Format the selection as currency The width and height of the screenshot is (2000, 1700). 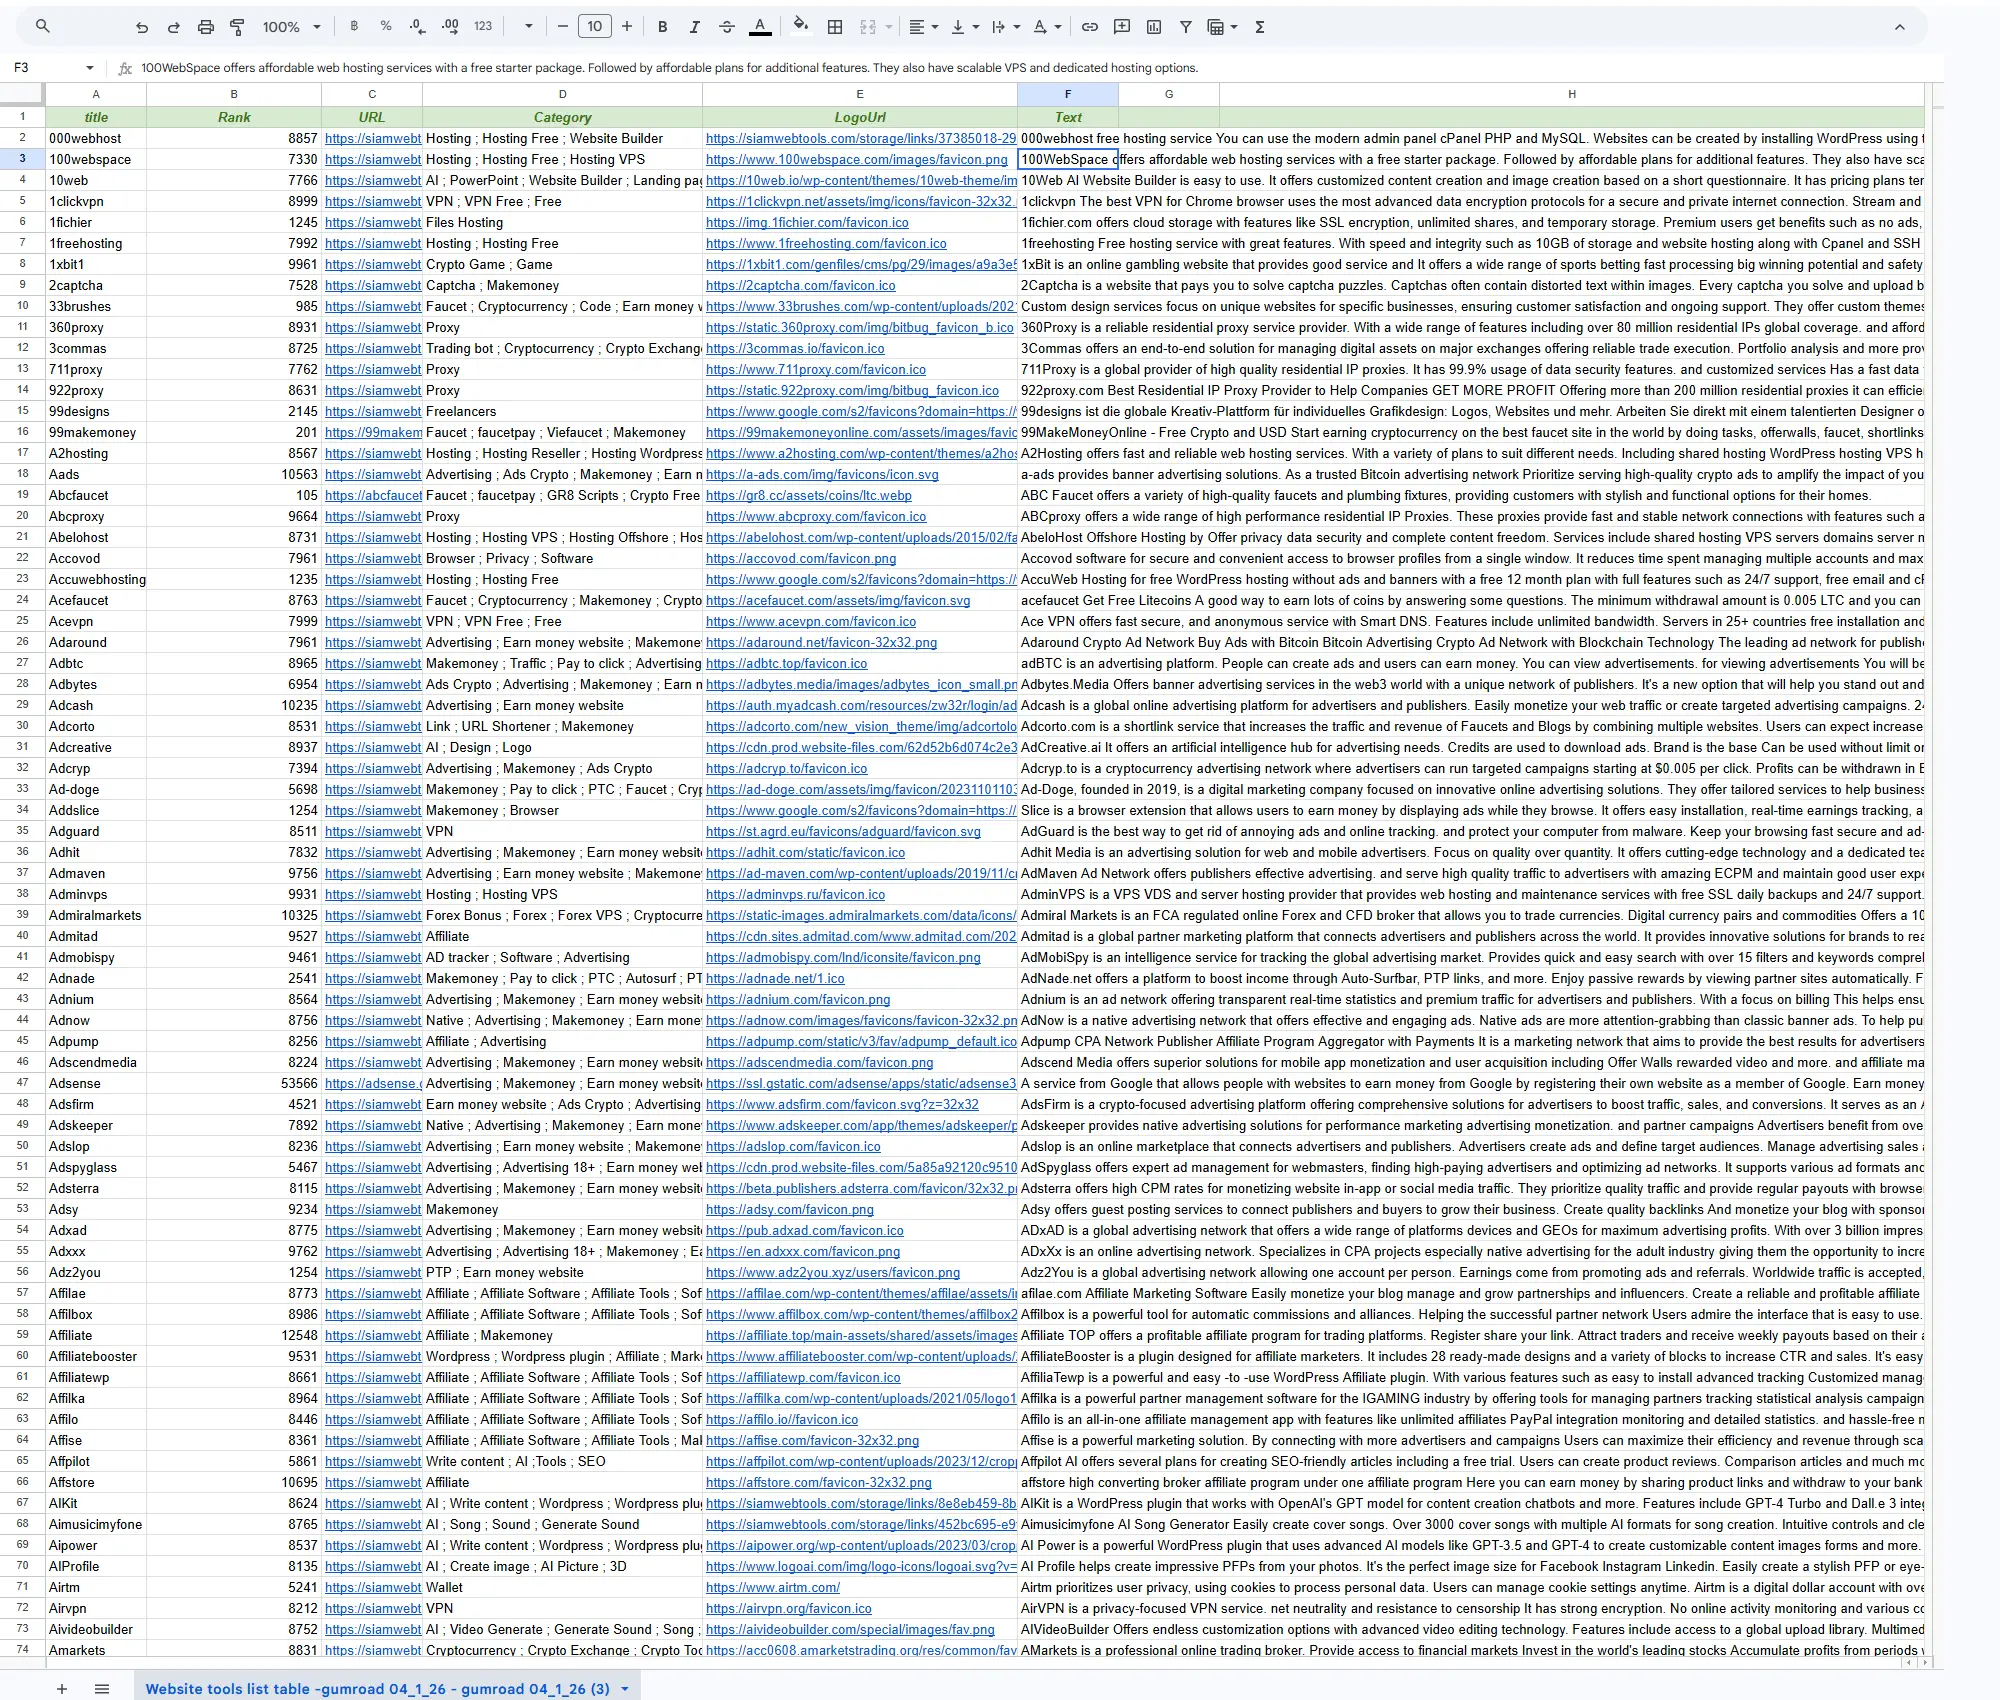pos(354,27)
